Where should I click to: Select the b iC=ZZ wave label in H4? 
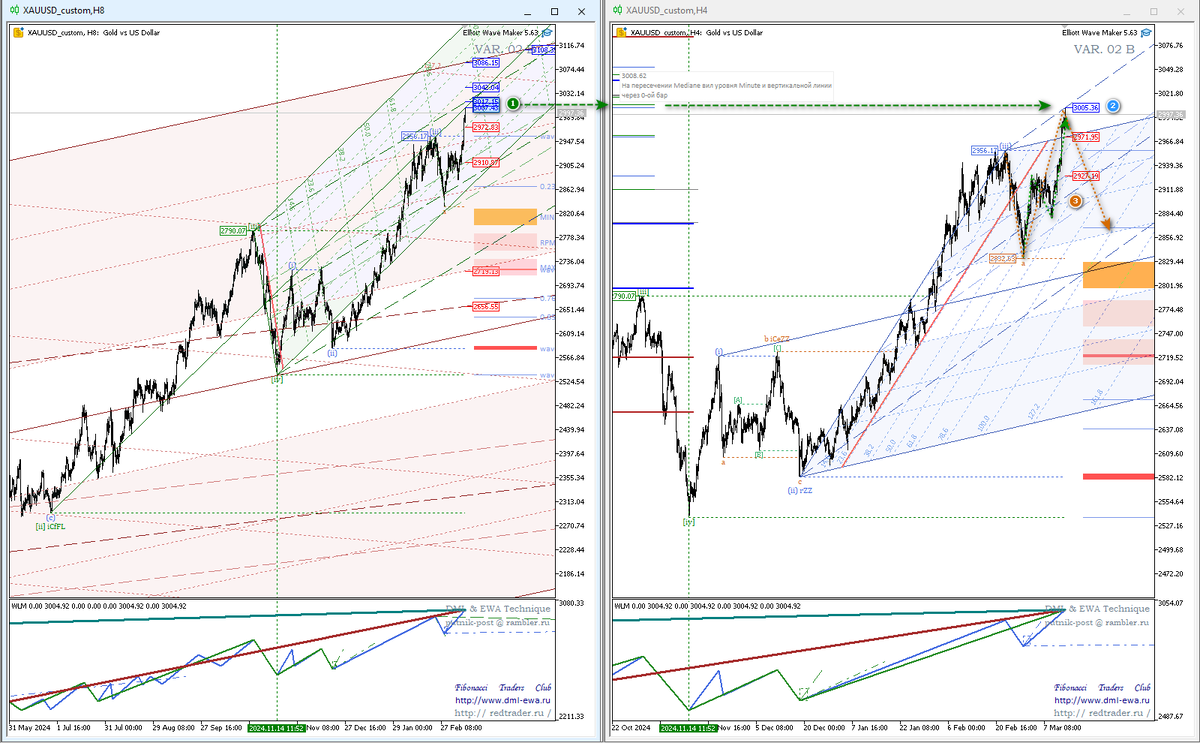[777, 339]
